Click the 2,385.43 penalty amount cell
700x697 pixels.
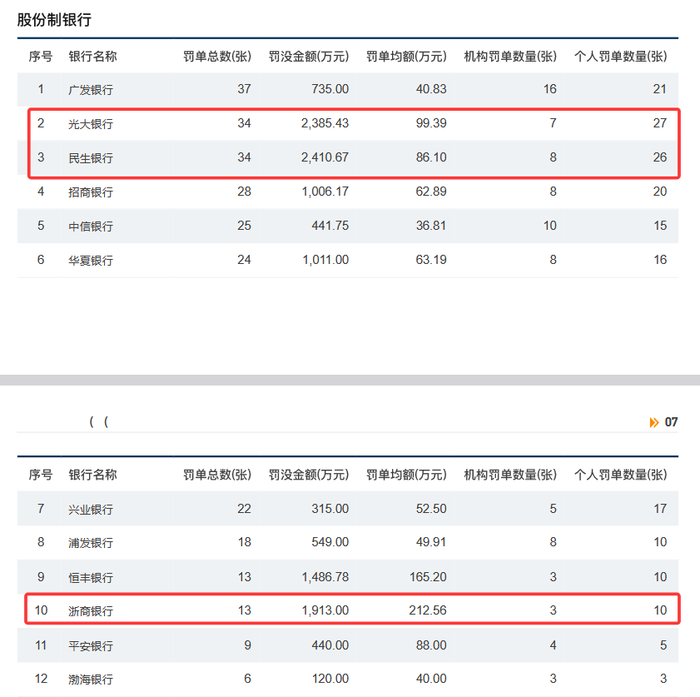click(x=325, y=123)
